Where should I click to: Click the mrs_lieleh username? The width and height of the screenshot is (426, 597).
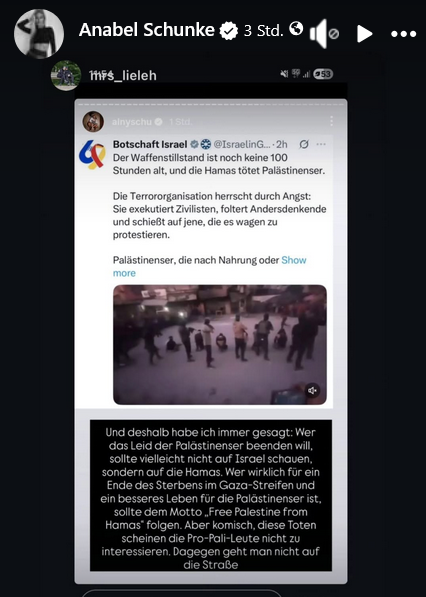point(123,76)
